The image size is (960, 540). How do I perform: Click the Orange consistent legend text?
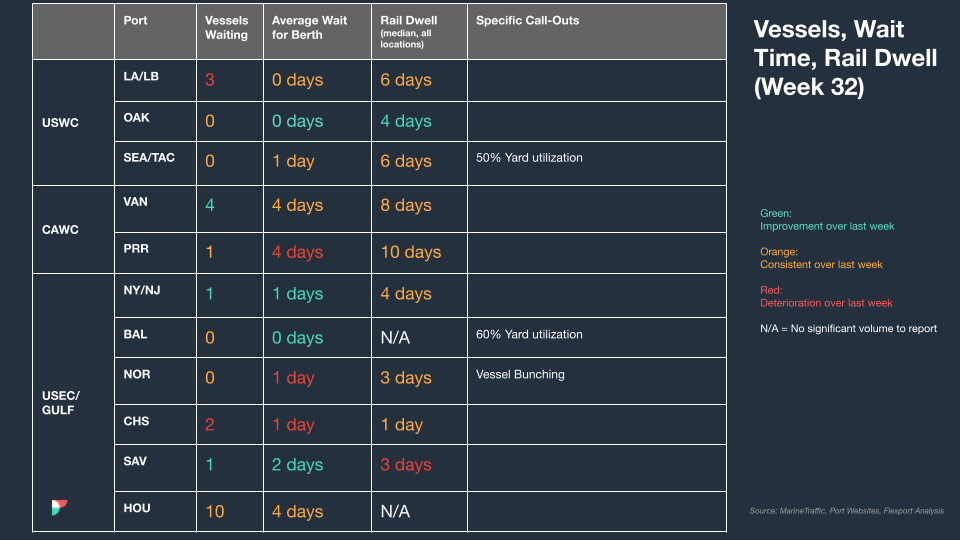click(x=821, y=258)
